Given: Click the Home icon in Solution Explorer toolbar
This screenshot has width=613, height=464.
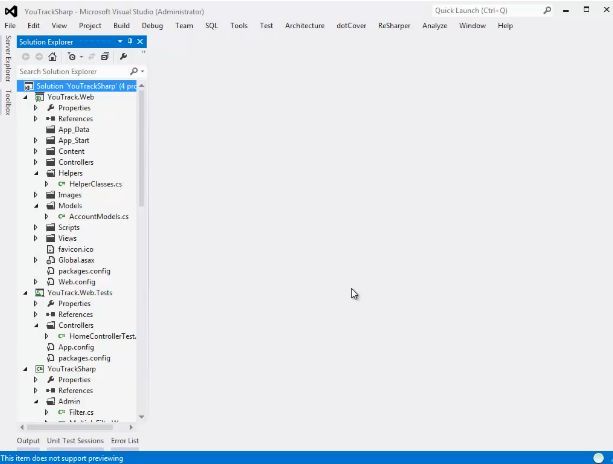Looking at the screenshot, I should point(52,57).
